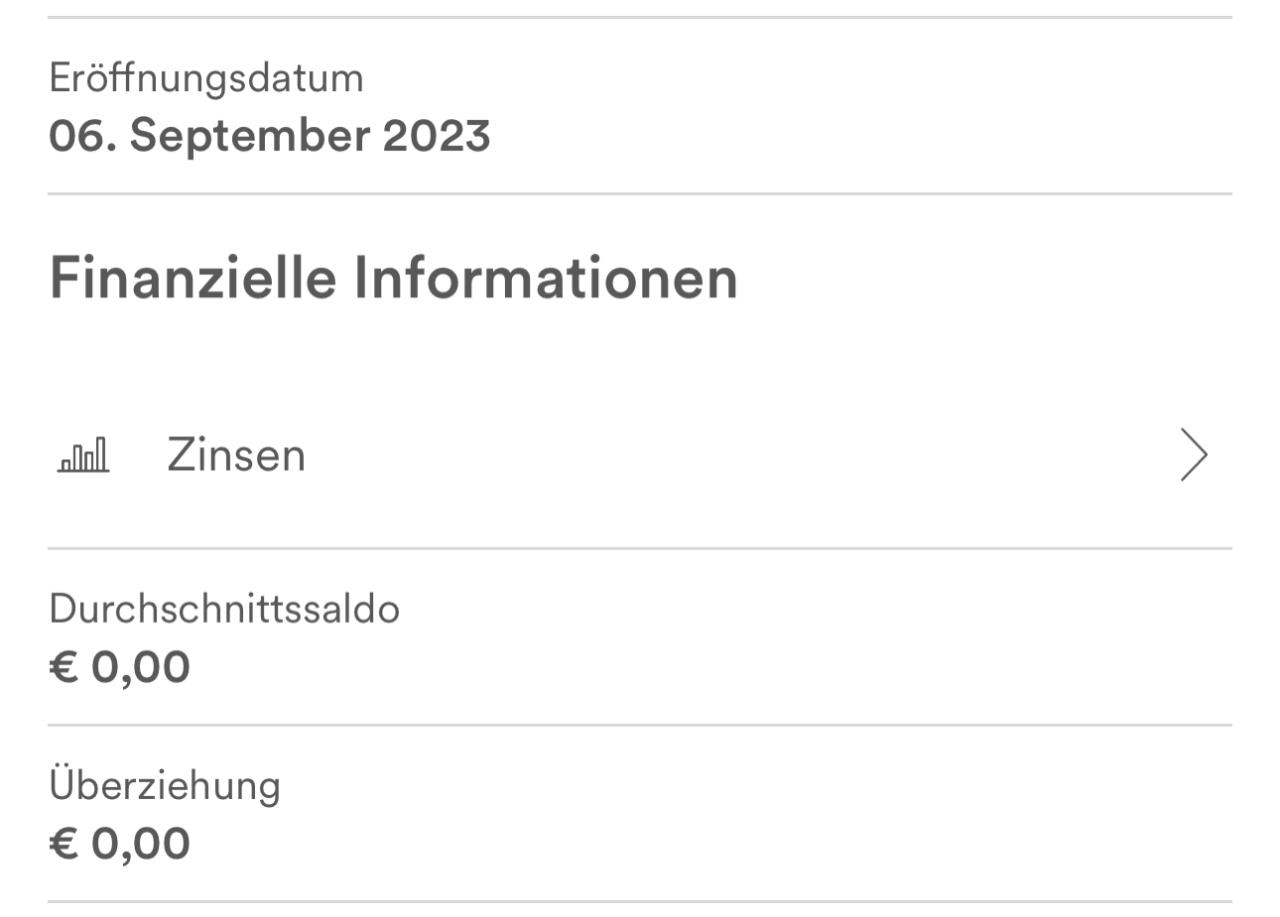Click the bar chart icon beside Zinsen
Screen dimensions: 1280x917
(x=84, y=456)
